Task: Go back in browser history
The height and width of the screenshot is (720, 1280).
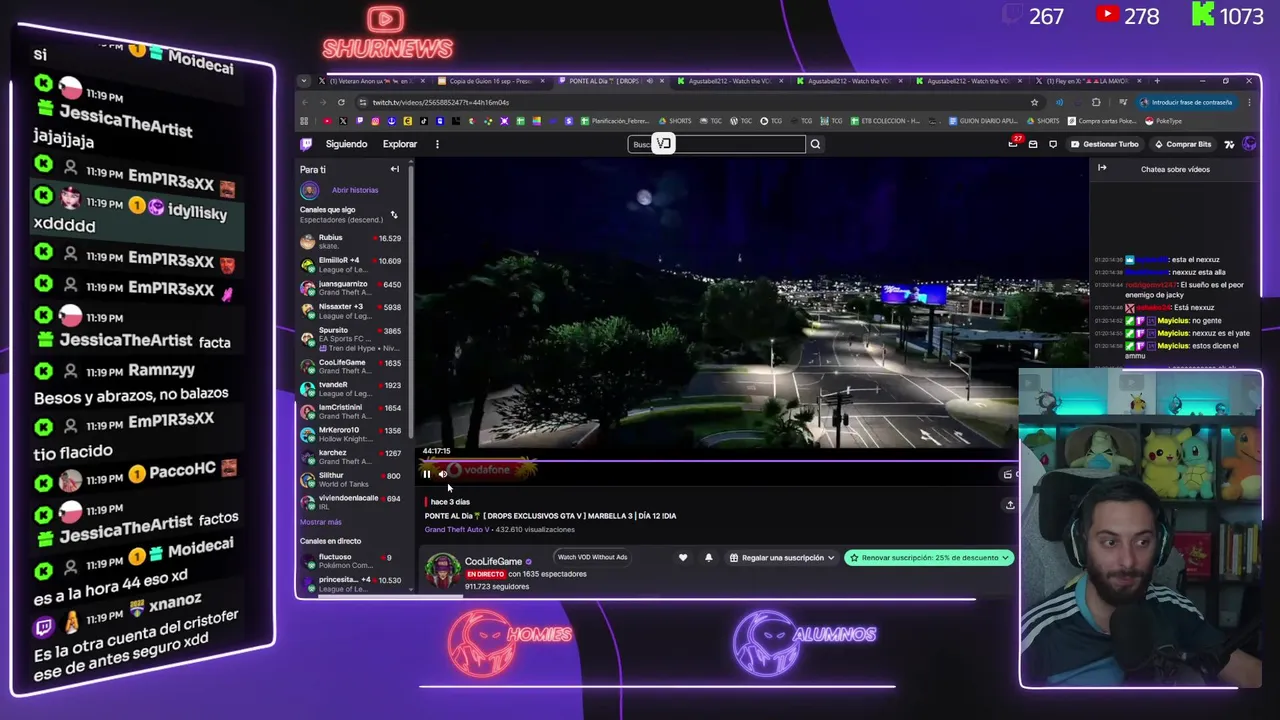Action: point(306,102)
